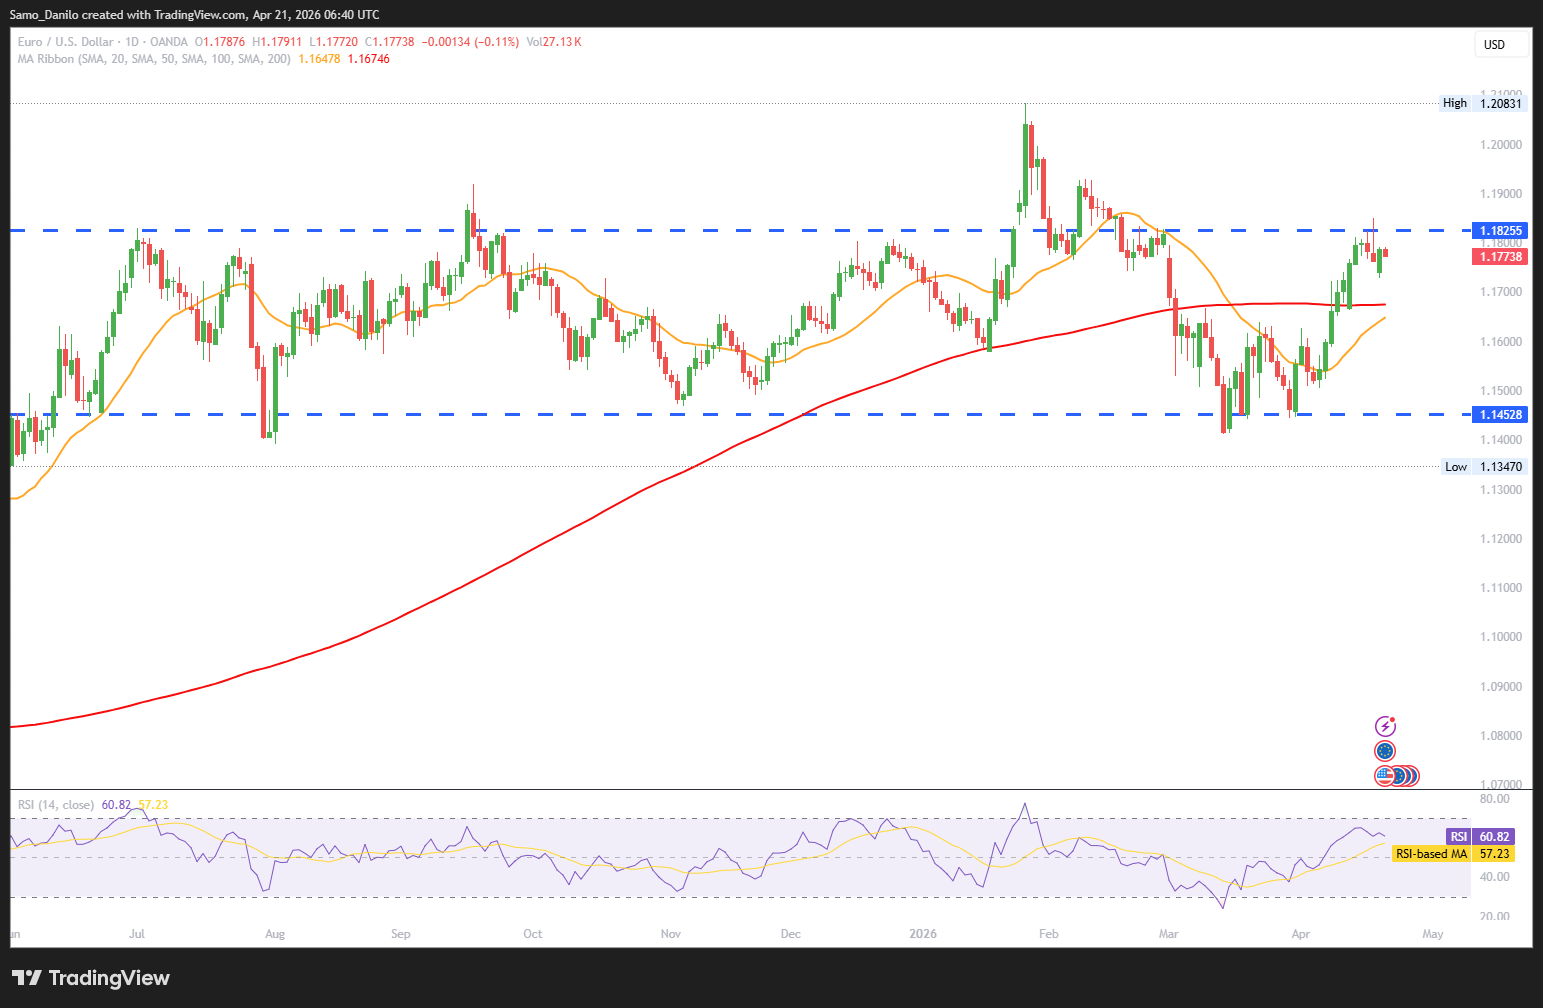This screenshot has width=1543, height=1008.
Task: Click the RSI (14, close) indicator label
Action: 56,805
